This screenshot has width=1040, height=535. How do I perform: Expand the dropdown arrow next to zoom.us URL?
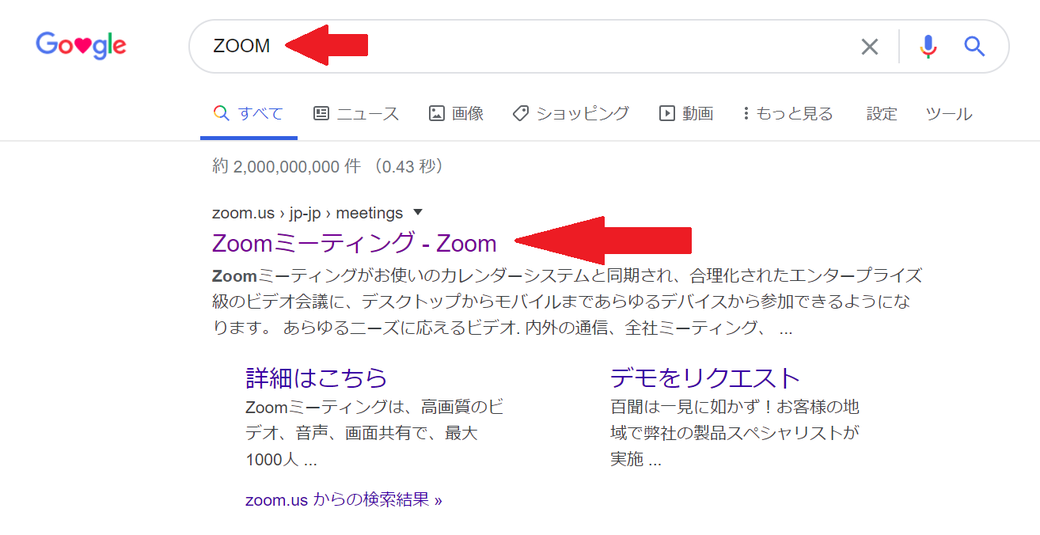(x=418, y=213)
